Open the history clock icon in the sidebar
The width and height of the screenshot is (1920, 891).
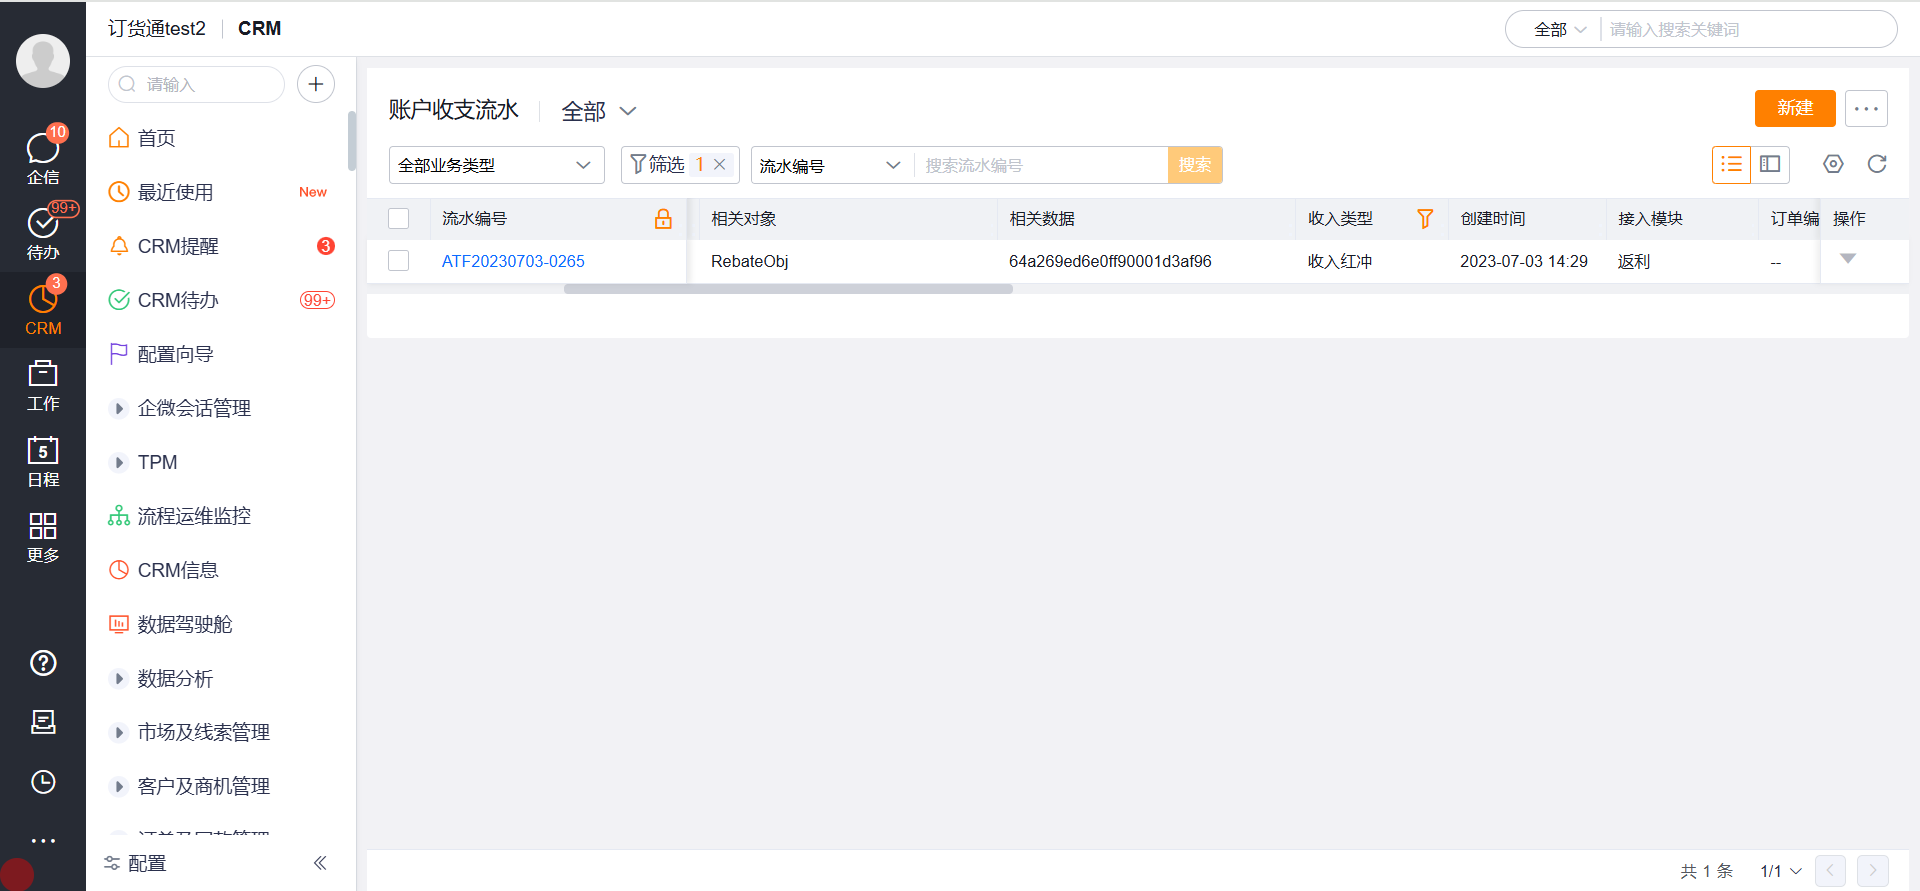[43, 782]
